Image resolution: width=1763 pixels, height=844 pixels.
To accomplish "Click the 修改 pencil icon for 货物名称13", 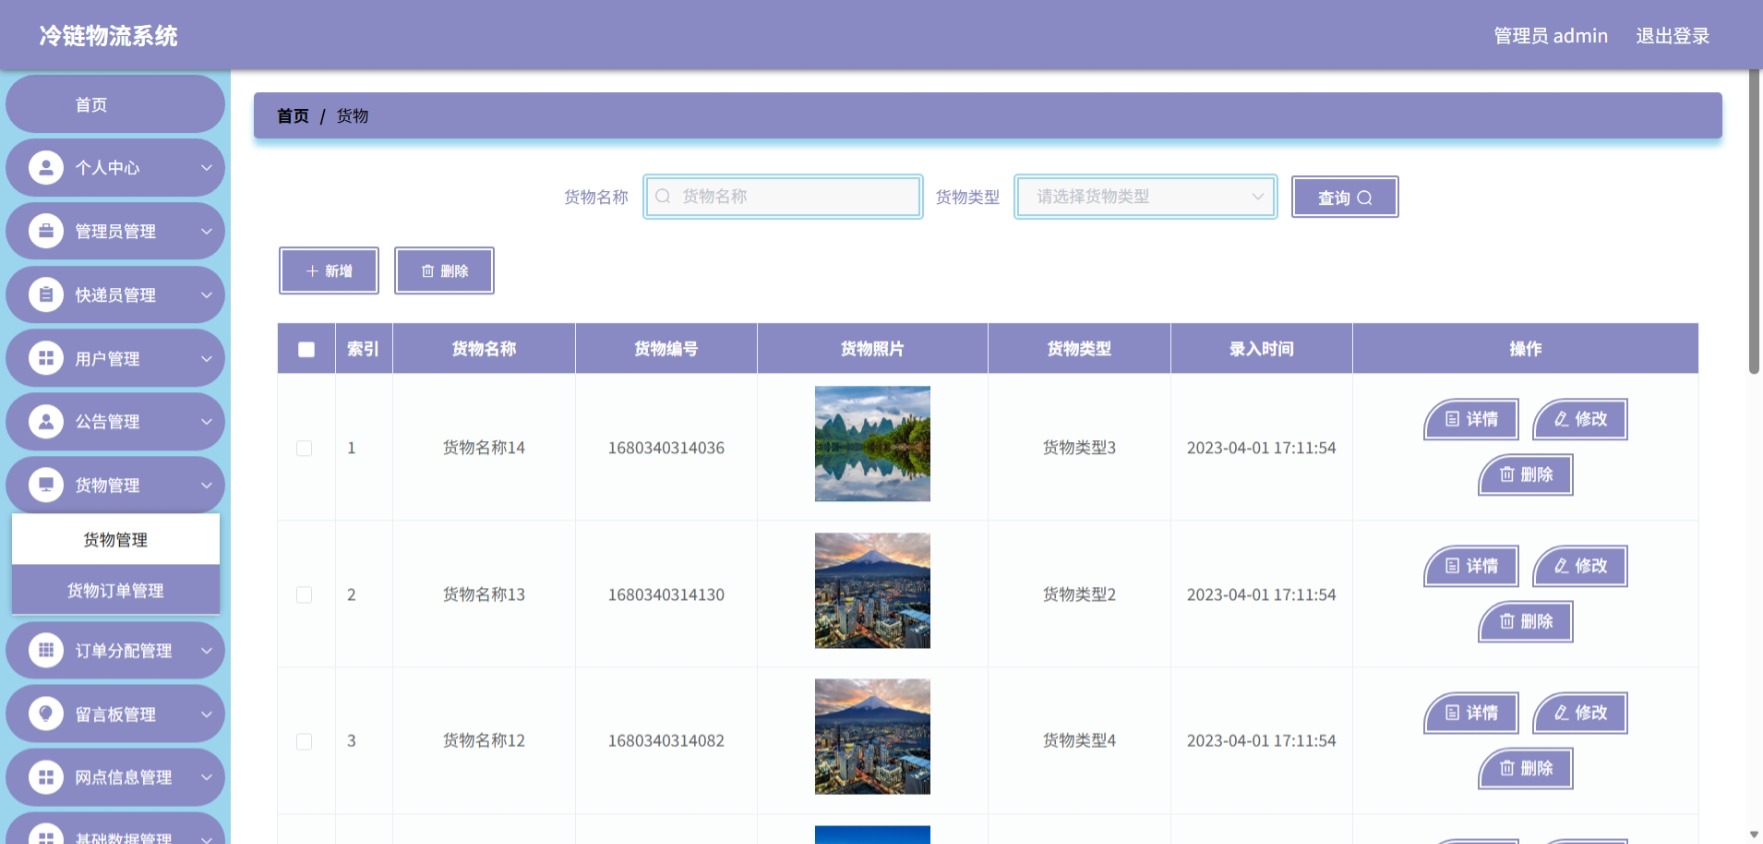I will tap(1561, 566).
